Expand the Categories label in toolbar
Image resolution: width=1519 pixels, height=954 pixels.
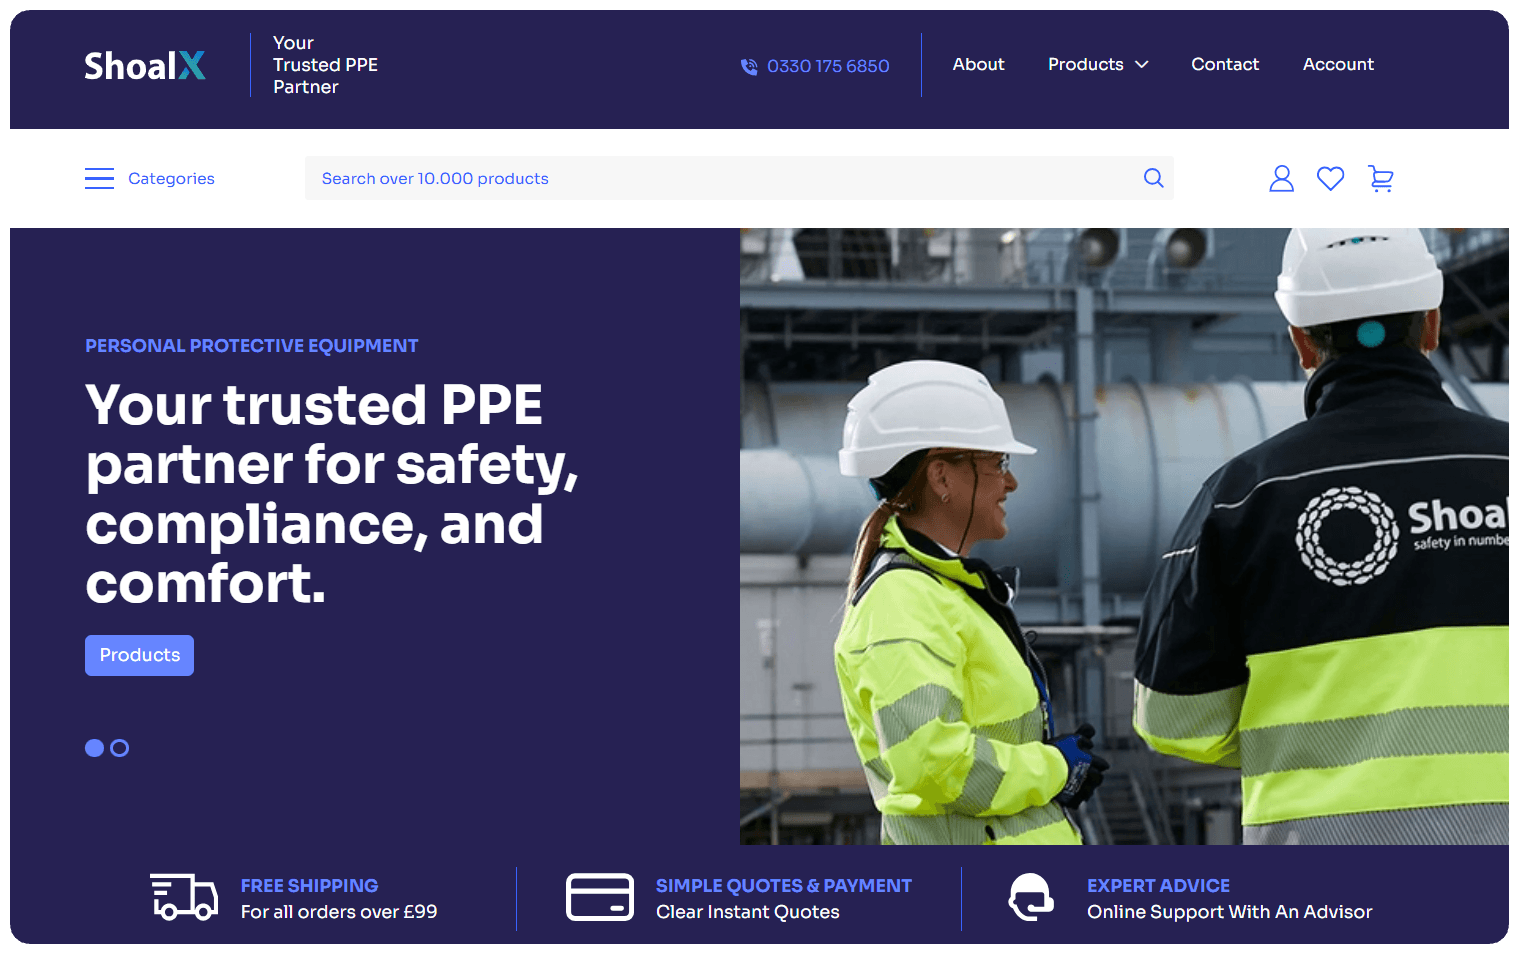171,179
